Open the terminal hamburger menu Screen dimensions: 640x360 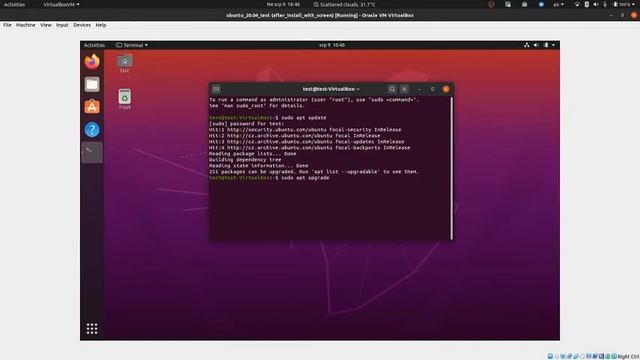(x=404, y=89)
